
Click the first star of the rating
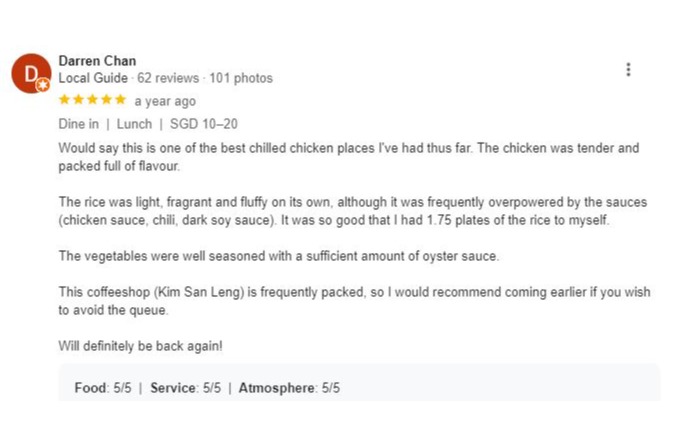pyautogui.click(x=65, y=100)
